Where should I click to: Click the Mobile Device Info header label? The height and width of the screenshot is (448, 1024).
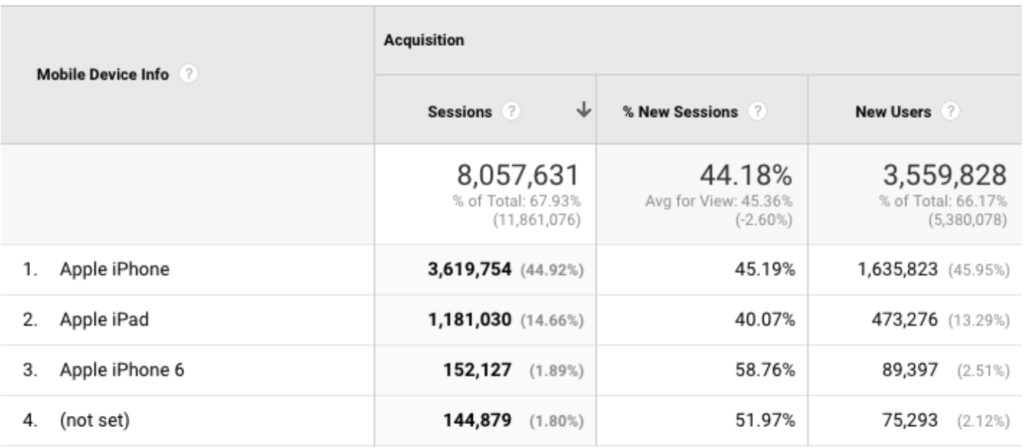coord(103,75)
